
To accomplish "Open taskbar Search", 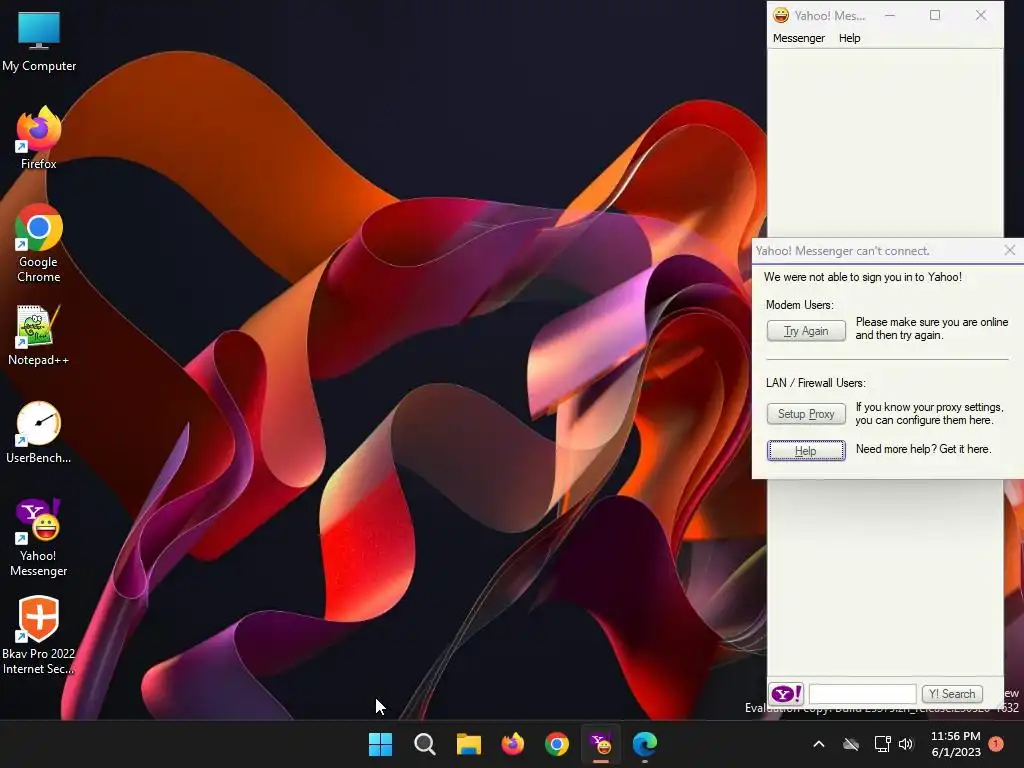I will click(x=424, y=744).
